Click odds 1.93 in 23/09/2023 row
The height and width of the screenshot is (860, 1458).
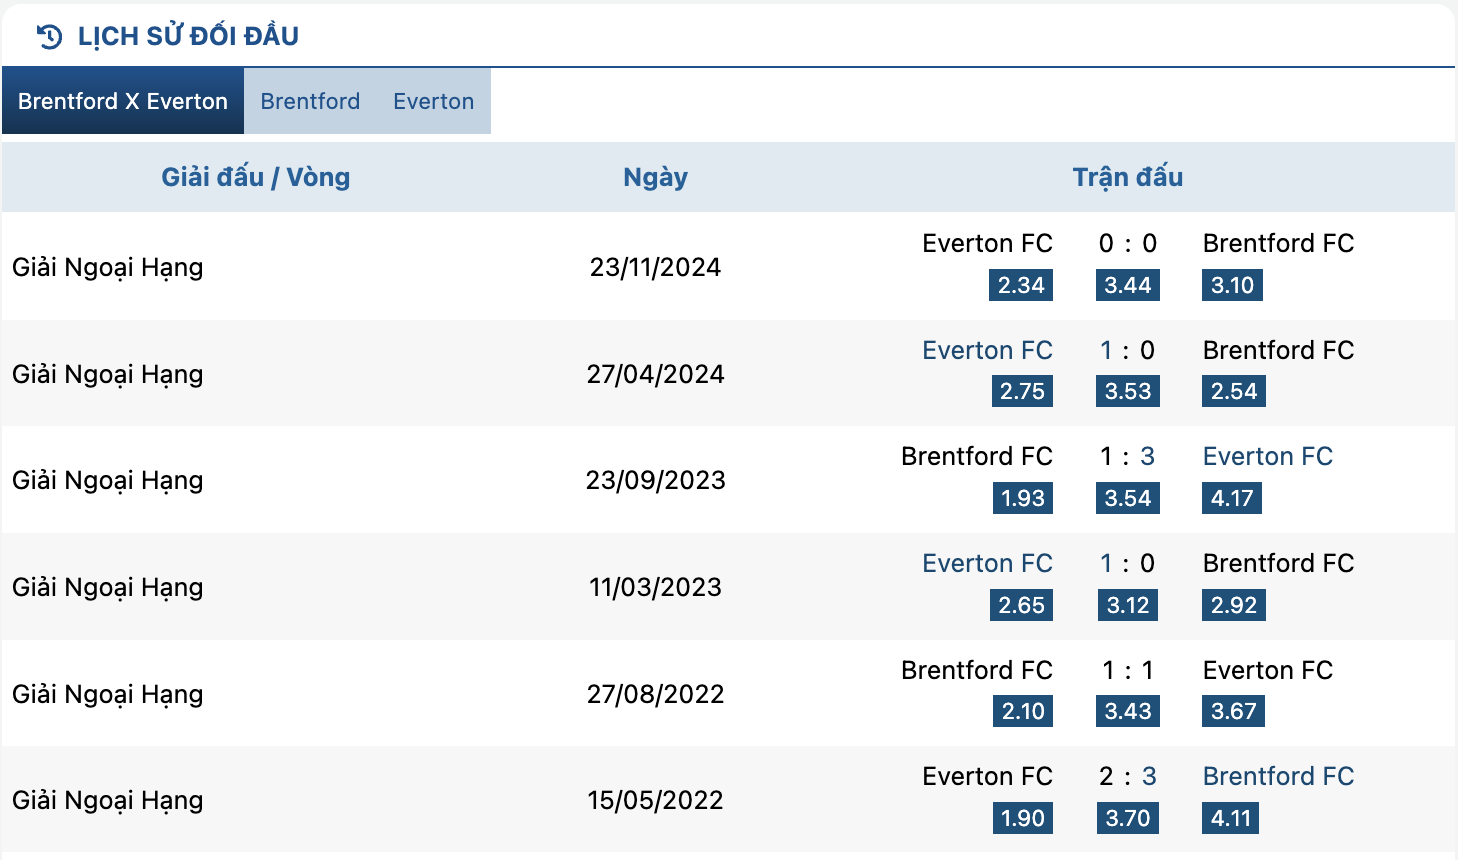pyautogui.click(x=1022, y=498)
